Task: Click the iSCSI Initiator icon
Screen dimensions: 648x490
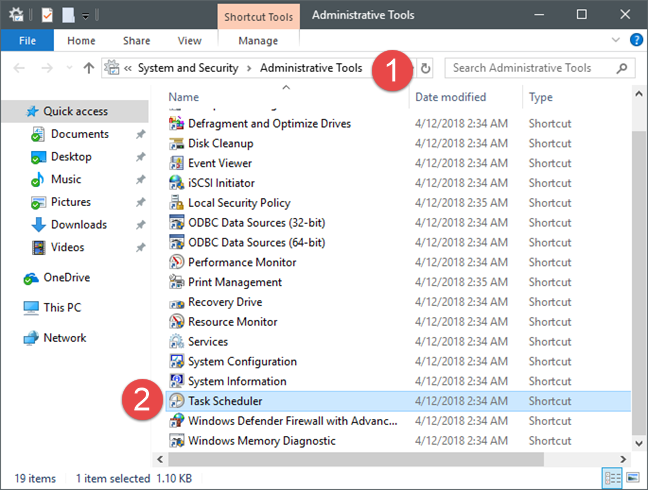Action: (x=176, y=183)
